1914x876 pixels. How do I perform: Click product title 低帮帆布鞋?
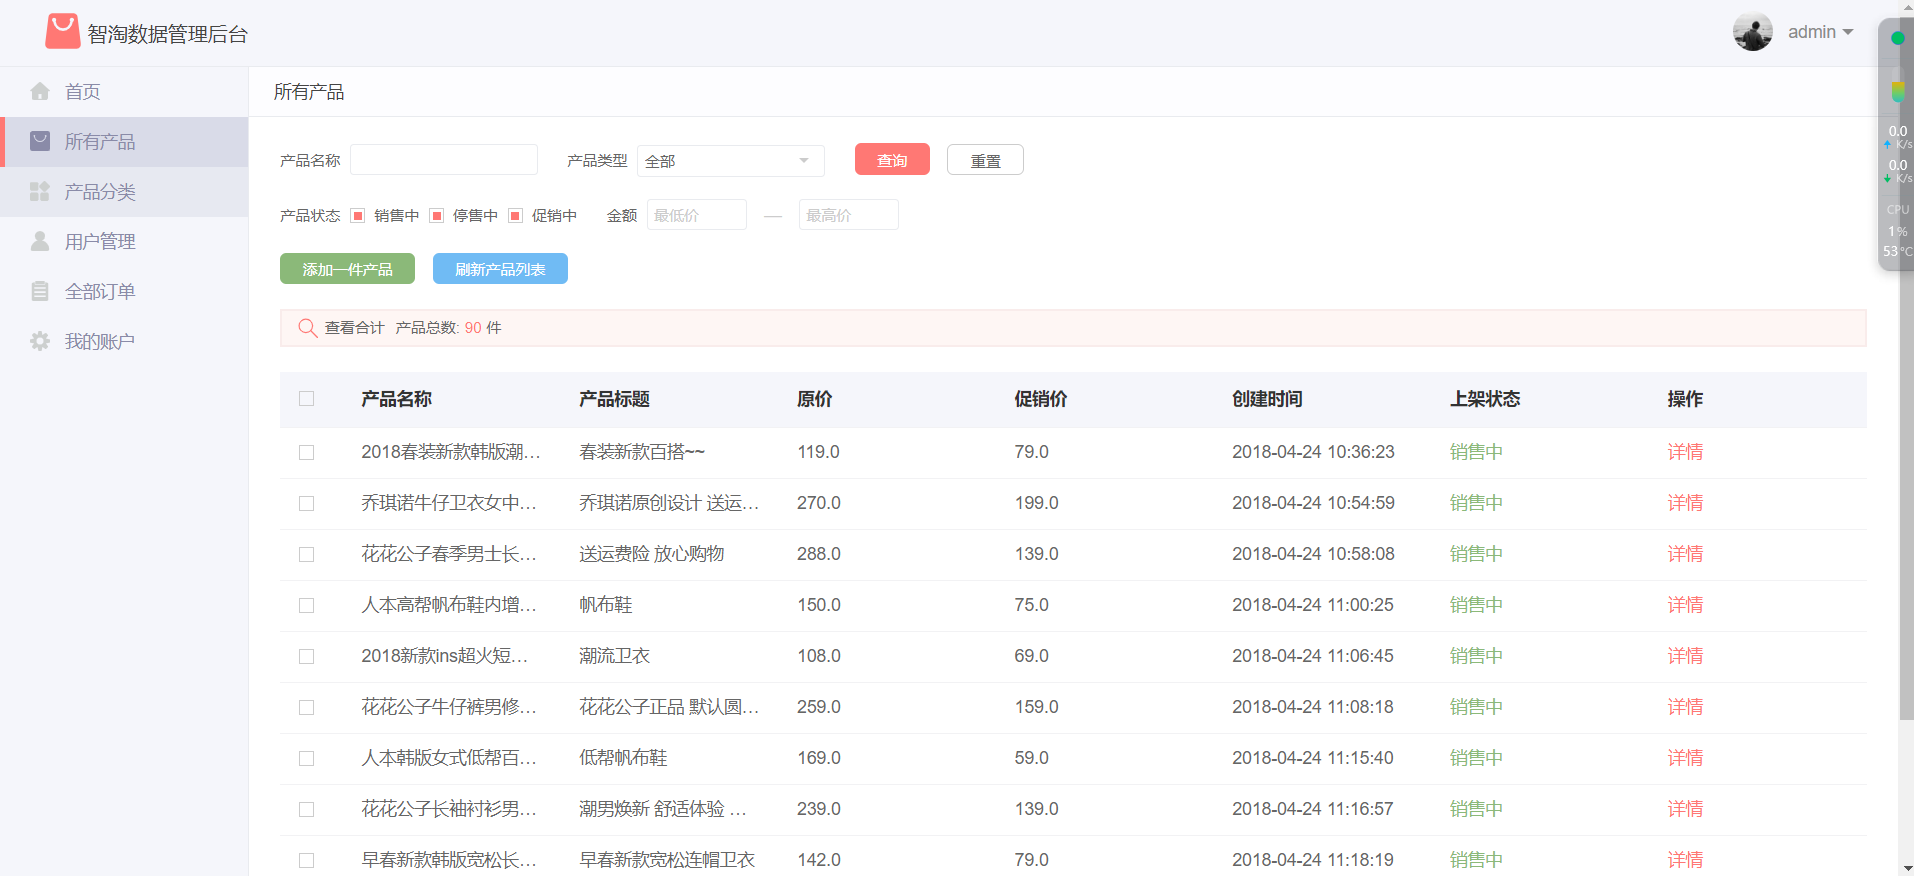pos(623,758)
